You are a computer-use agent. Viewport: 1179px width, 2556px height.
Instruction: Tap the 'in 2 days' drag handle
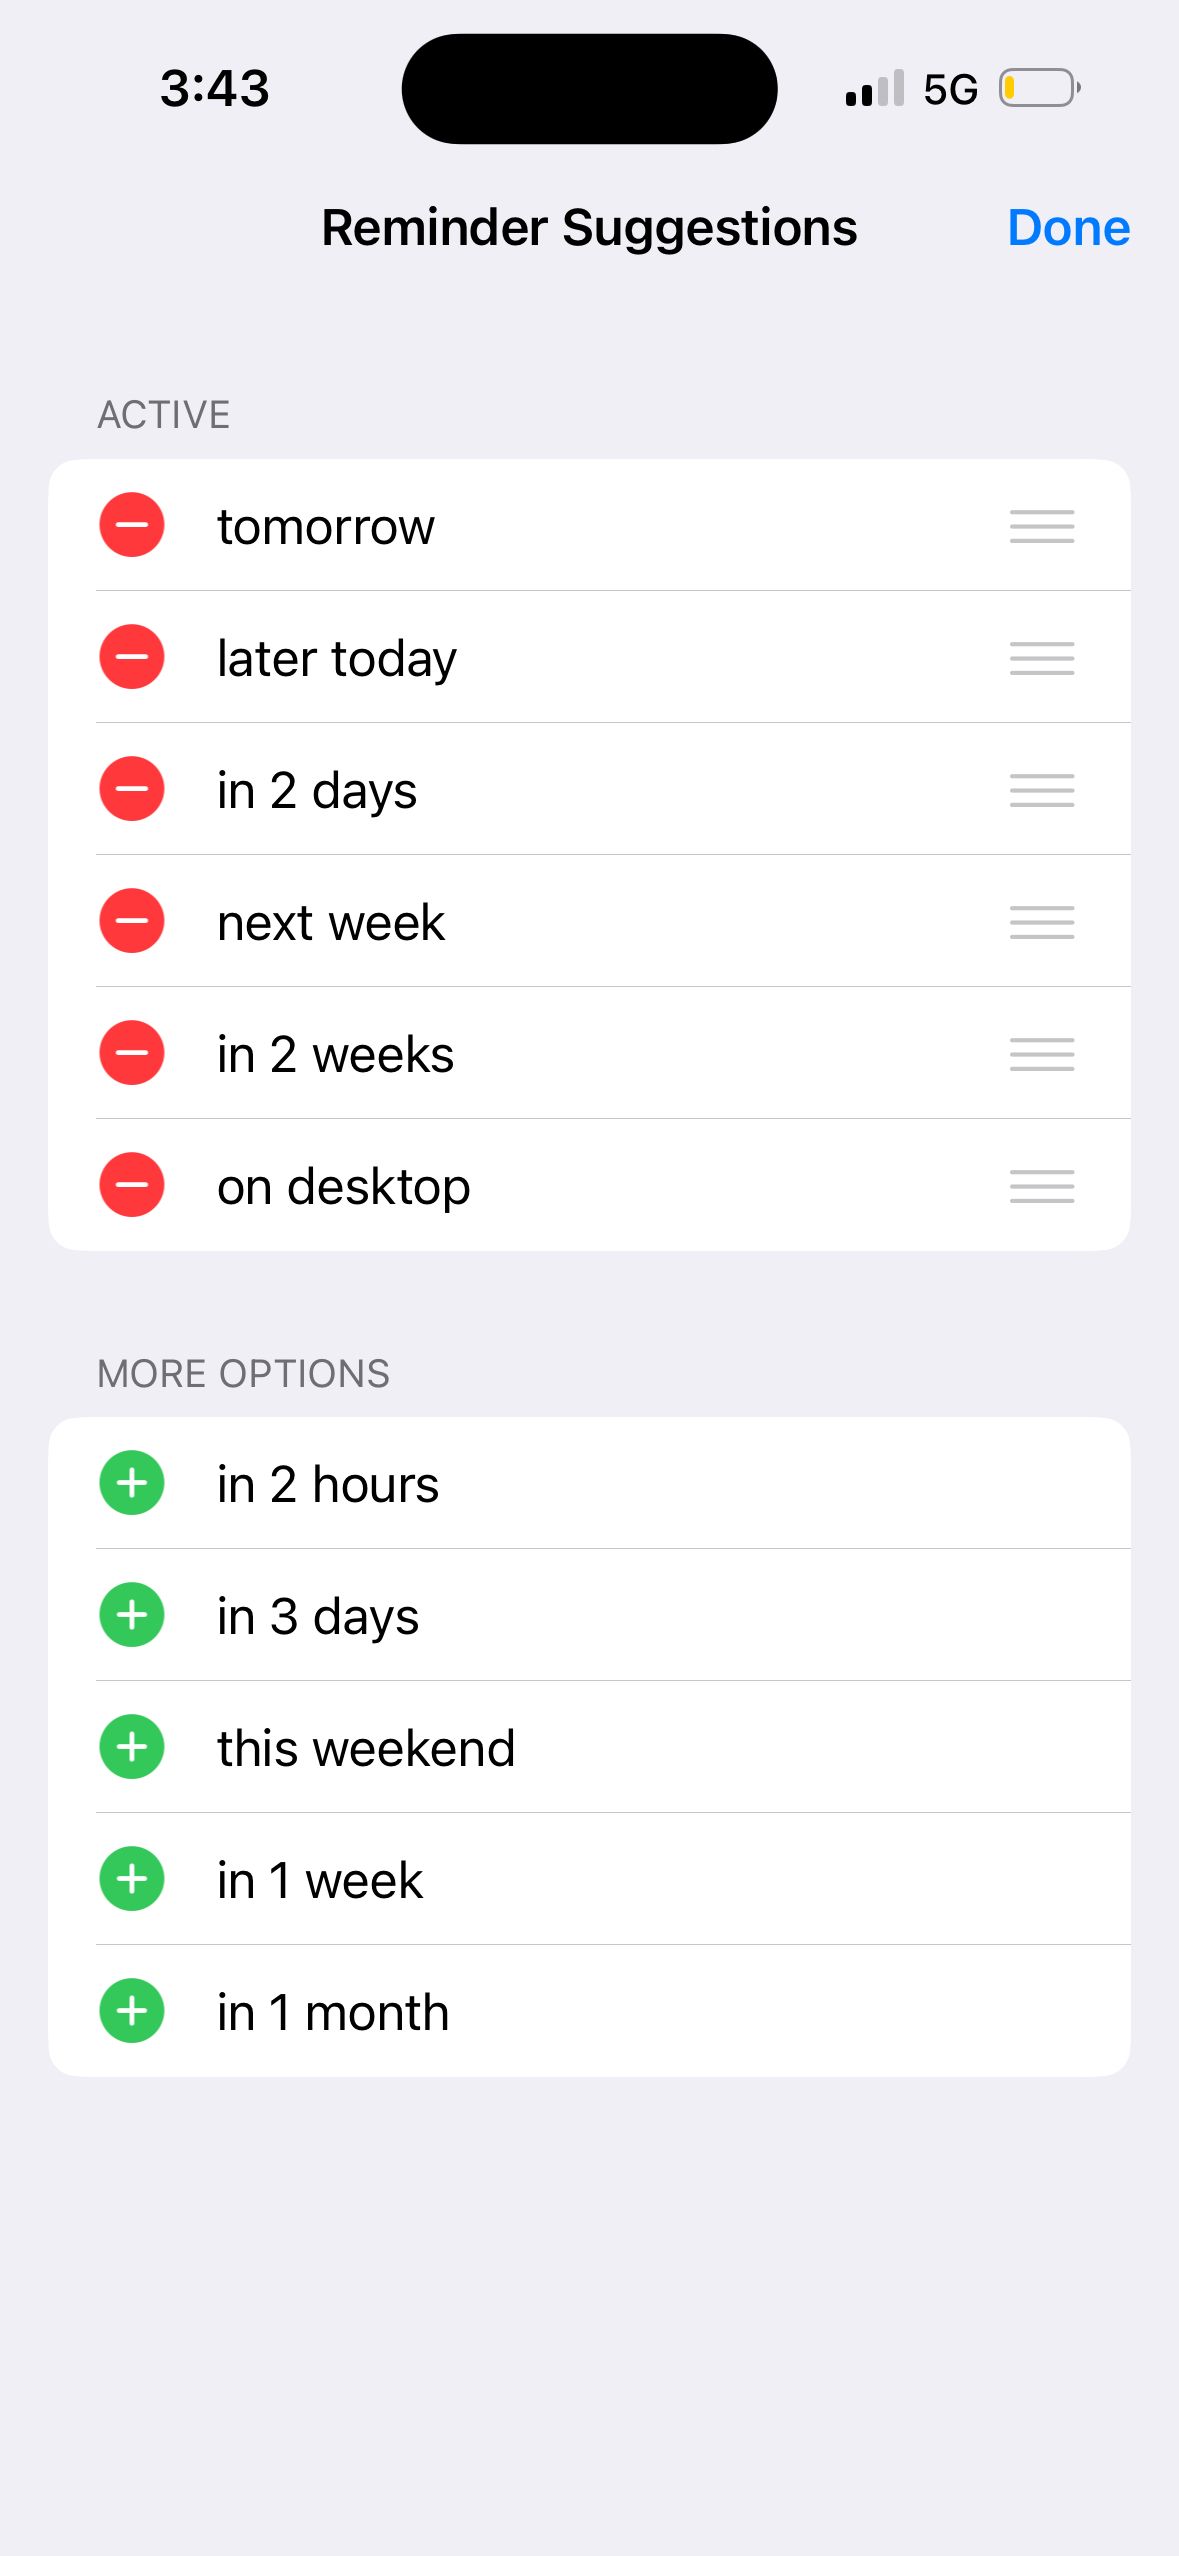(1042, 790)
